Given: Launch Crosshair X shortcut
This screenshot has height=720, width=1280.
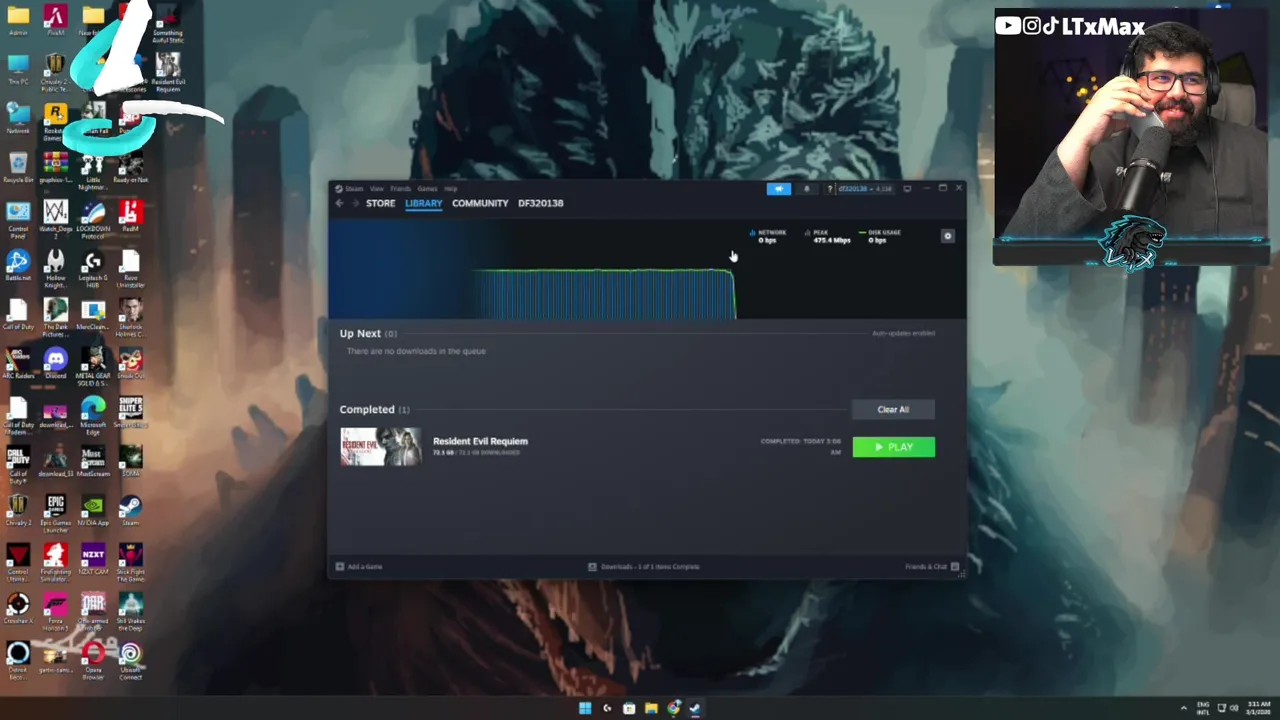Looking at the screenshot, I should 18,608.
